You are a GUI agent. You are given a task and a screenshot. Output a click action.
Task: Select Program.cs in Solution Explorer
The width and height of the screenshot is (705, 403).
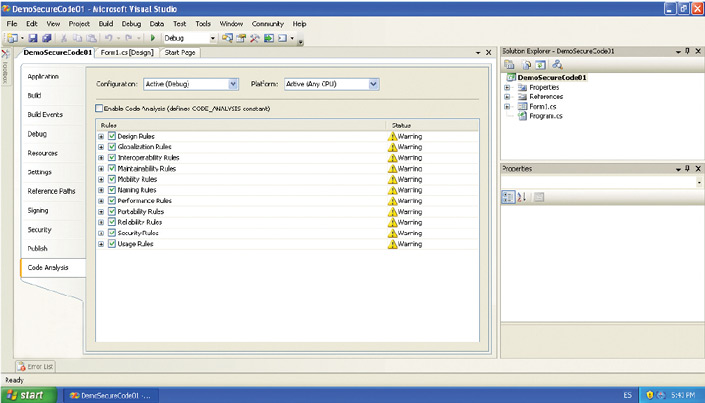pyautogui.click(x=545, y=116)
